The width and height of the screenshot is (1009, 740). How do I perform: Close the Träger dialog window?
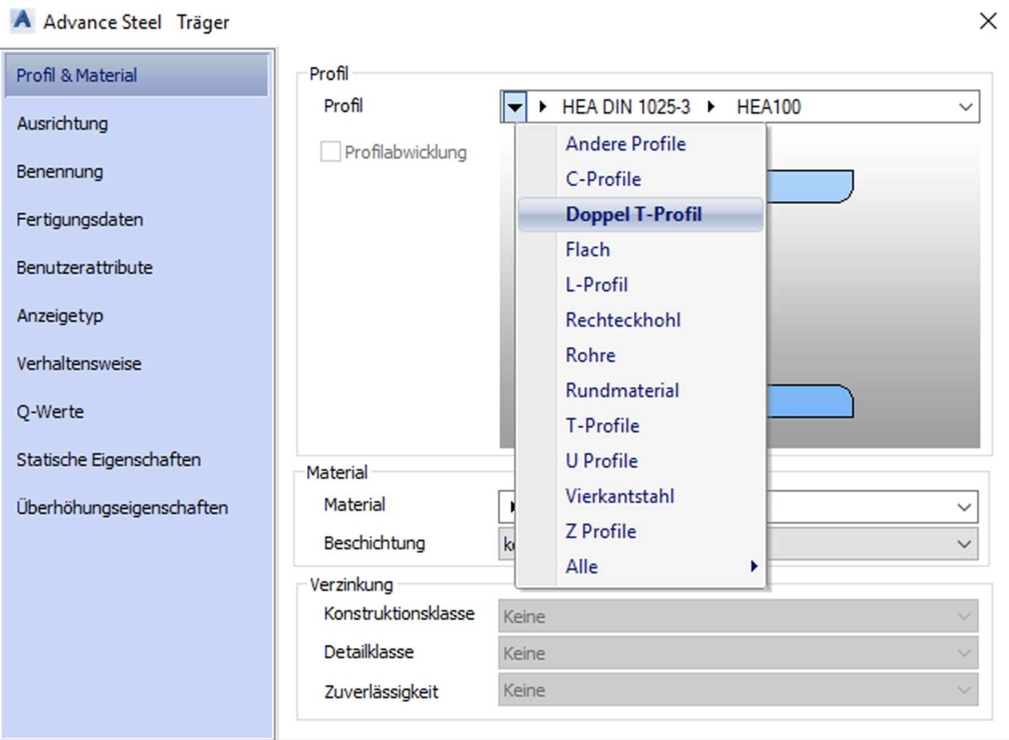pos(987,21)
